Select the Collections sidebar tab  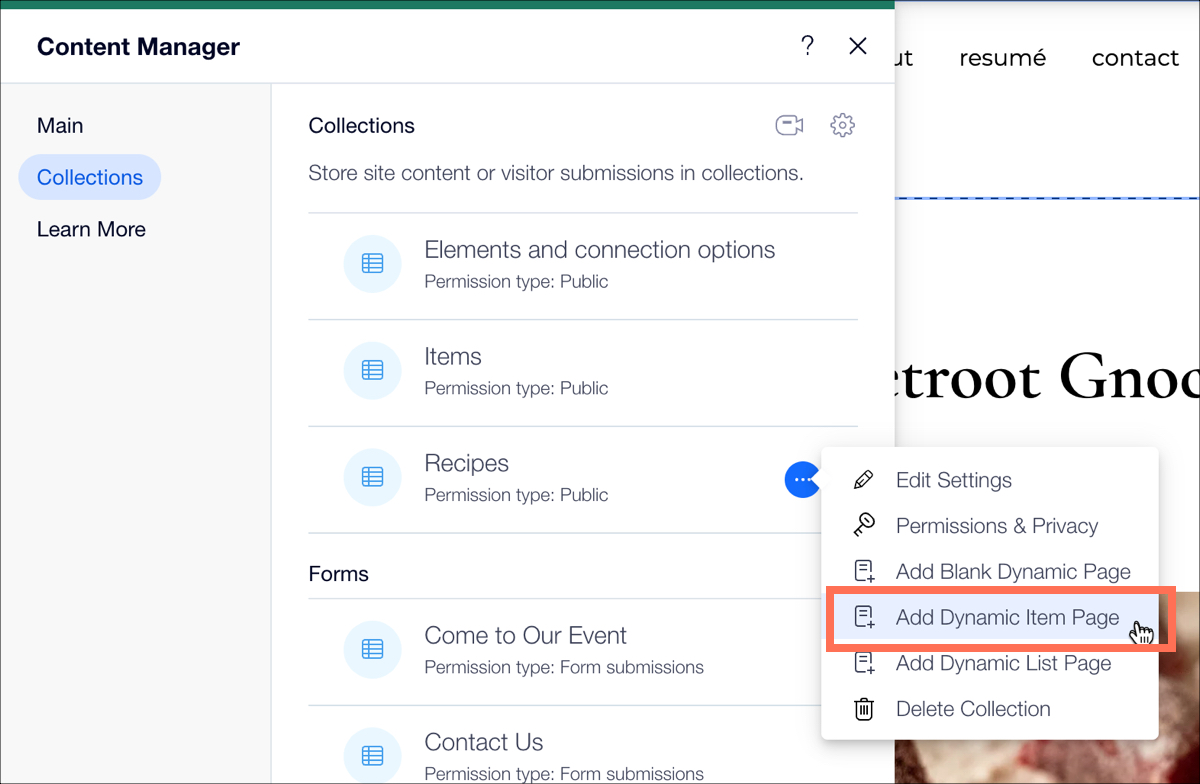(90, 177)
